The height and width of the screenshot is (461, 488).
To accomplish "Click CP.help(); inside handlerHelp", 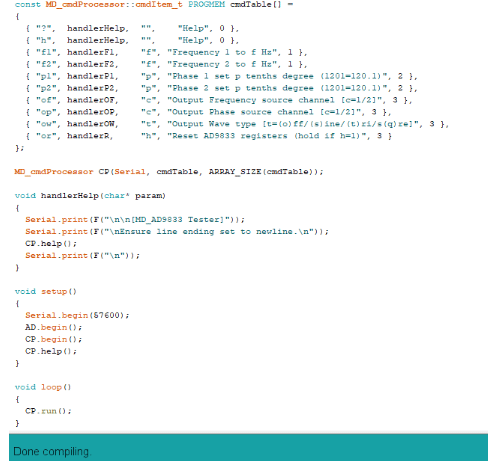I will 51,244.
